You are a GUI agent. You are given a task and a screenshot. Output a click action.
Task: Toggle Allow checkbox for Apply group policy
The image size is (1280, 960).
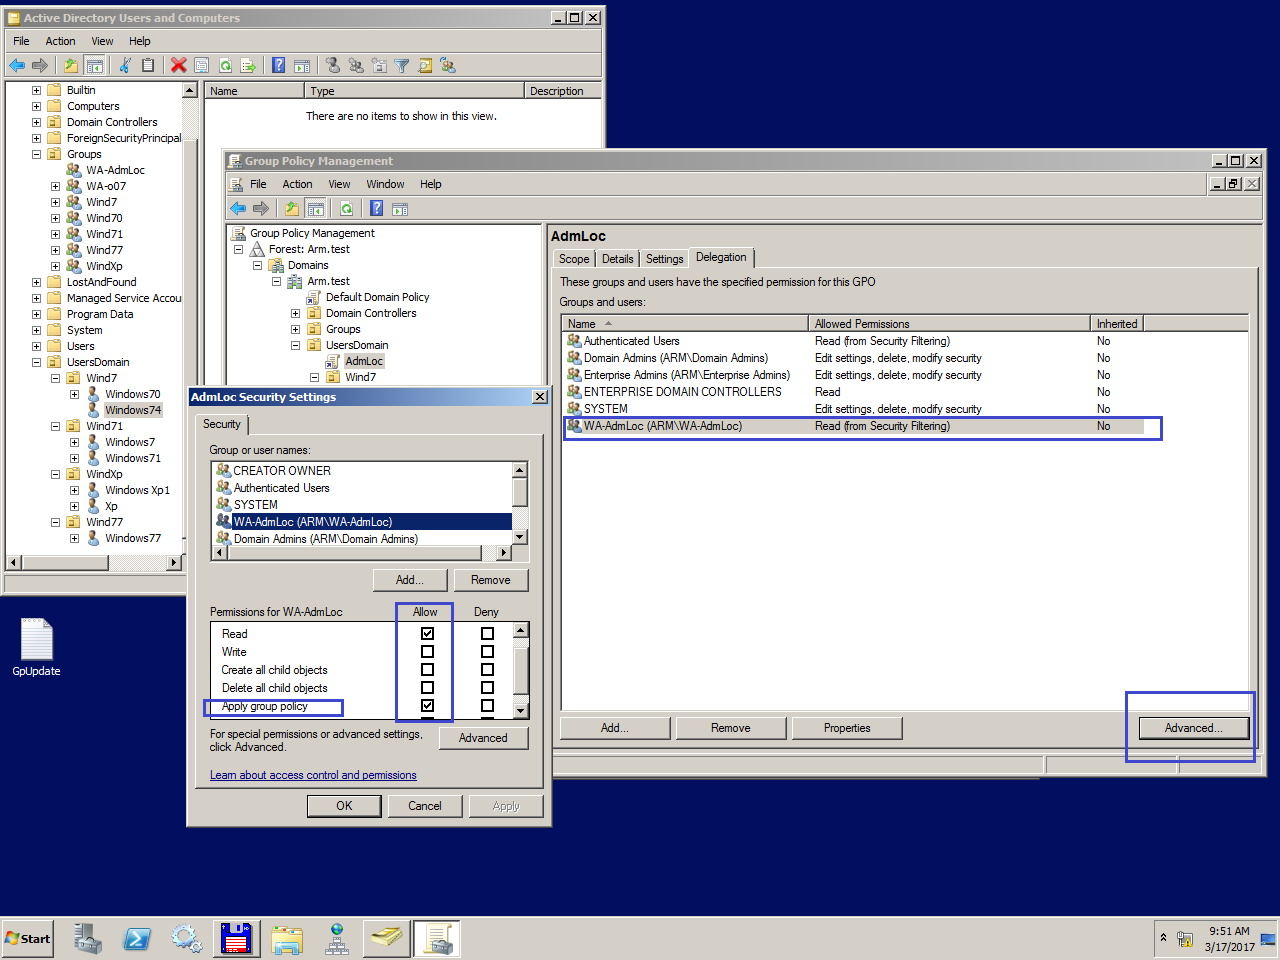tap(427, 705)
